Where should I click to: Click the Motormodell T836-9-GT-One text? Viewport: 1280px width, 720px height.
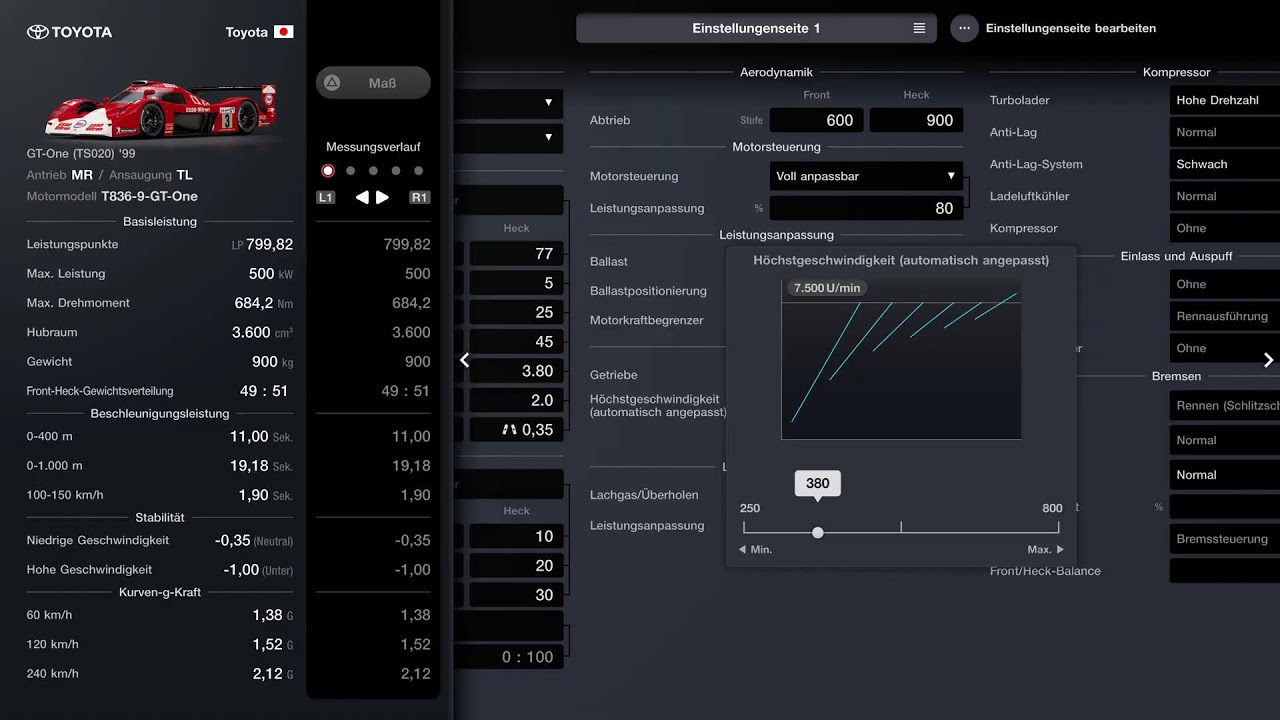tap(149, 196)
